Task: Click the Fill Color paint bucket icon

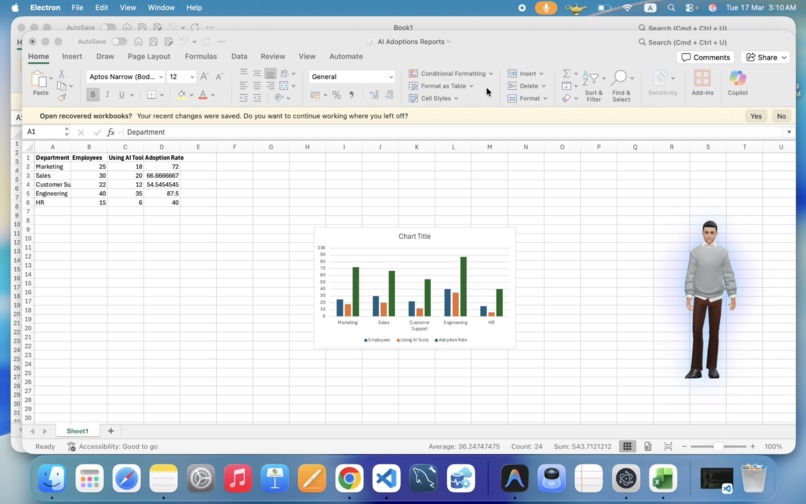Action: pyautogui.click(x=181, y=95)
